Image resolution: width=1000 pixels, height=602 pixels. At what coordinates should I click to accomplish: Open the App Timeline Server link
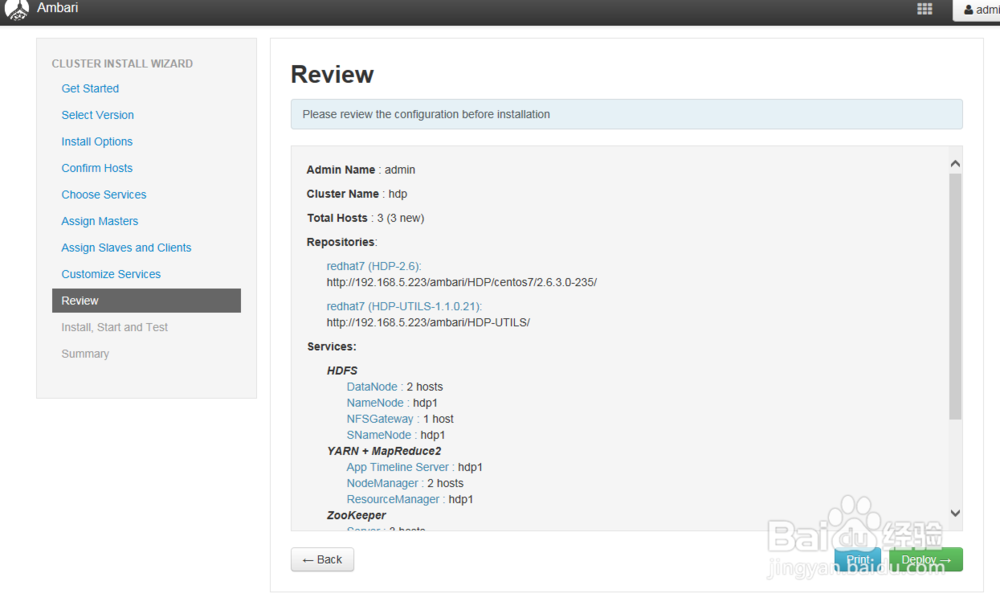(x=397, y=466)
